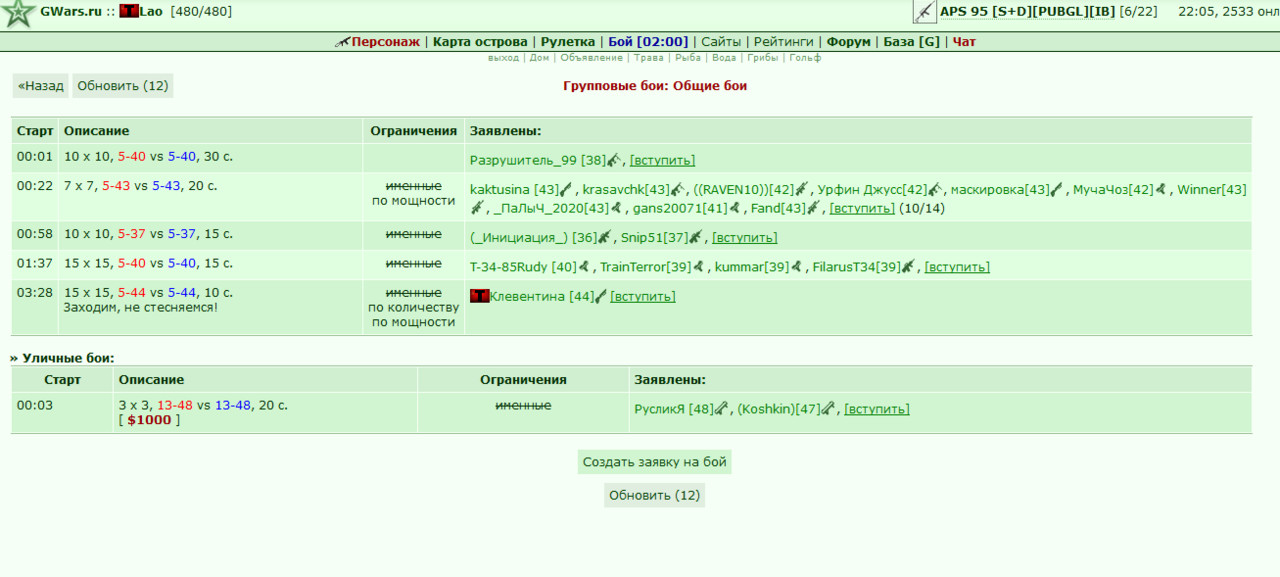Click the Гольф submenu link
Viewport: 1280px width, 577px height.
tap(805, 58)
